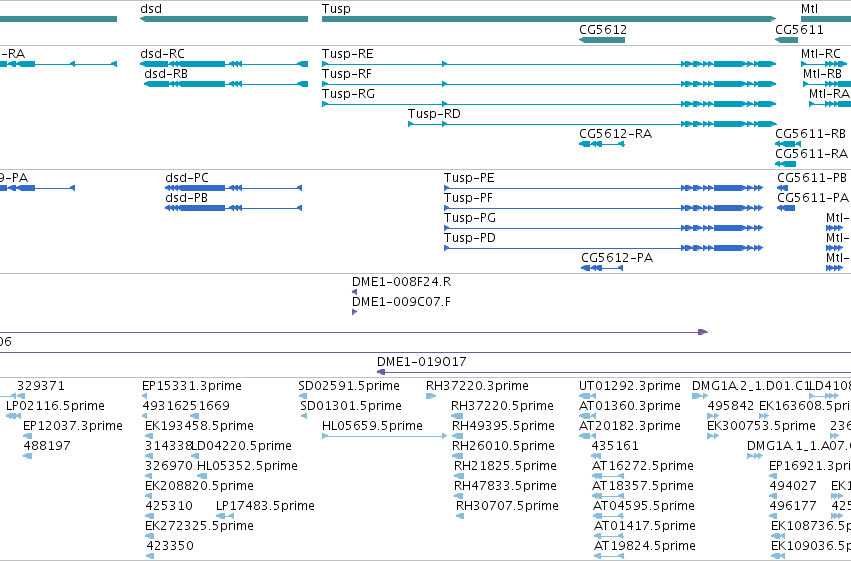851x561 pixels.
Task: Select the RH37220.5prime label
Action: coord(502,406)
